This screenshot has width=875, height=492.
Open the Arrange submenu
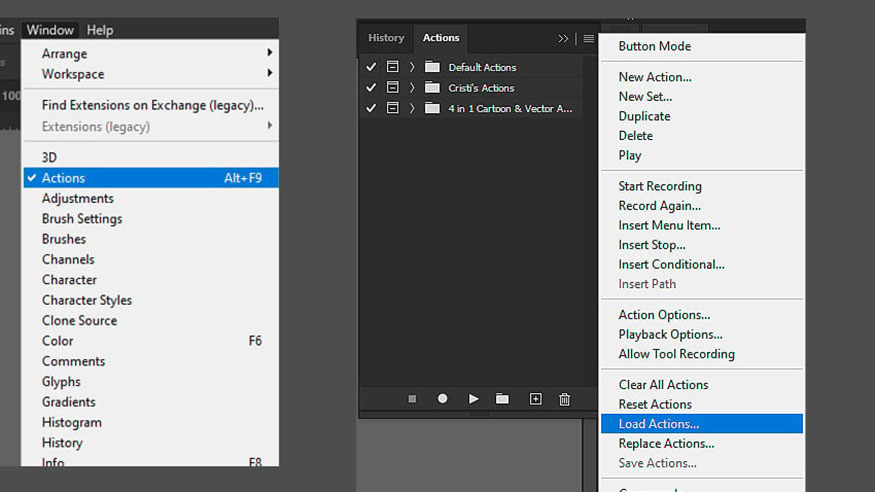click(x=64, y=54)
